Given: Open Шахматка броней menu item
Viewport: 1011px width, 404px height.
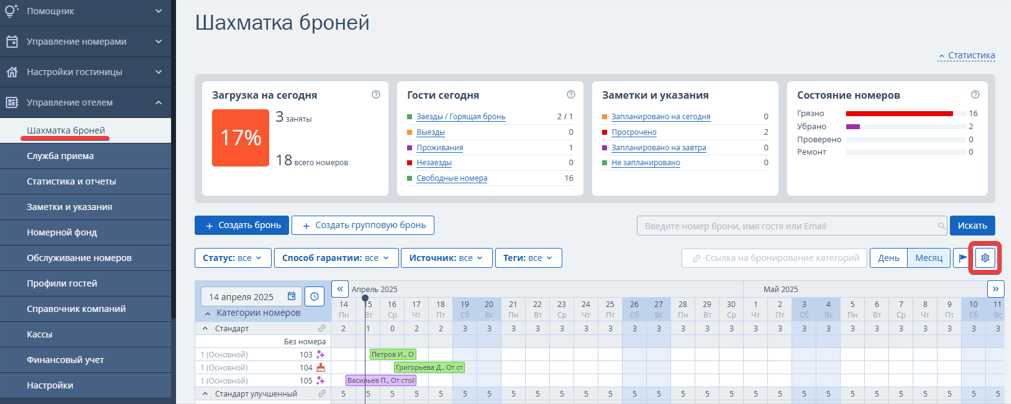Looking at the screenshot, I should coord(85,130).
